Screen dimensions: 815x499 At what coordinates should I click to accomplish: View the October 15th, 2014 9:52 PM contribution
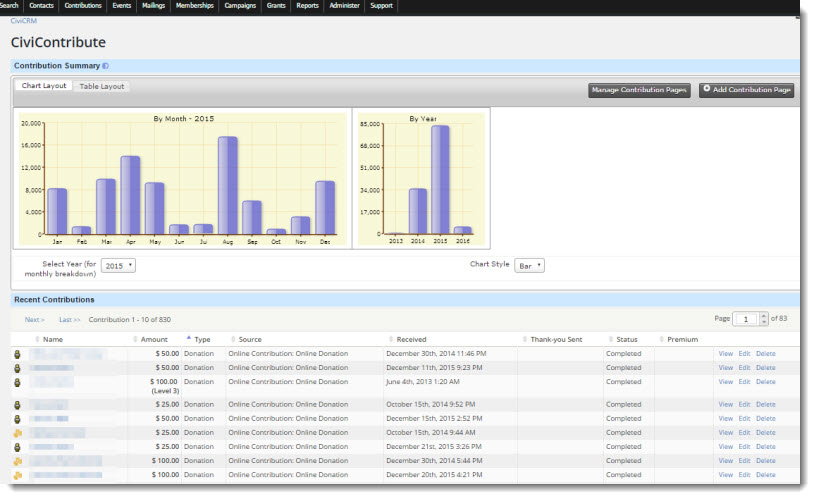[726, 404]
